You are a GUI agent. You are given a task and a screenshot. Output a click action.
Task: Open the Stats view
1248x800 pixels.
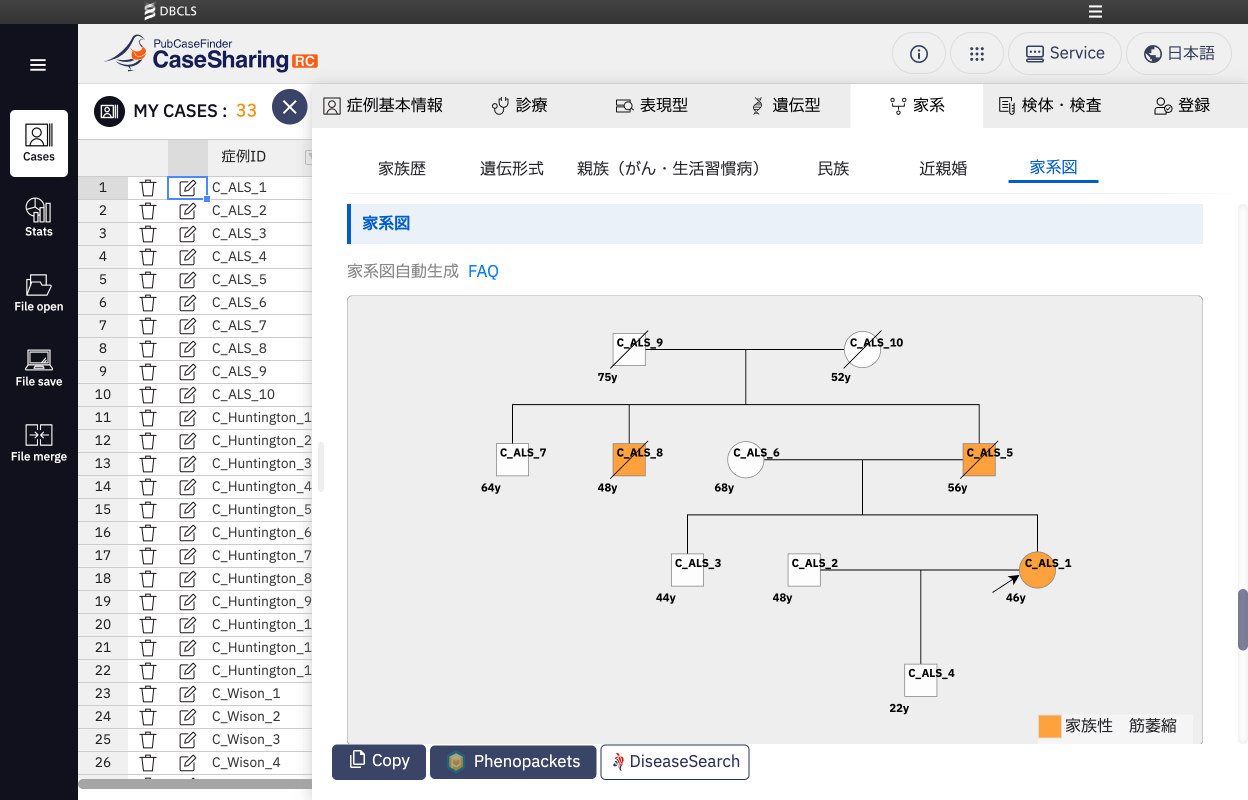pos(39,217)
